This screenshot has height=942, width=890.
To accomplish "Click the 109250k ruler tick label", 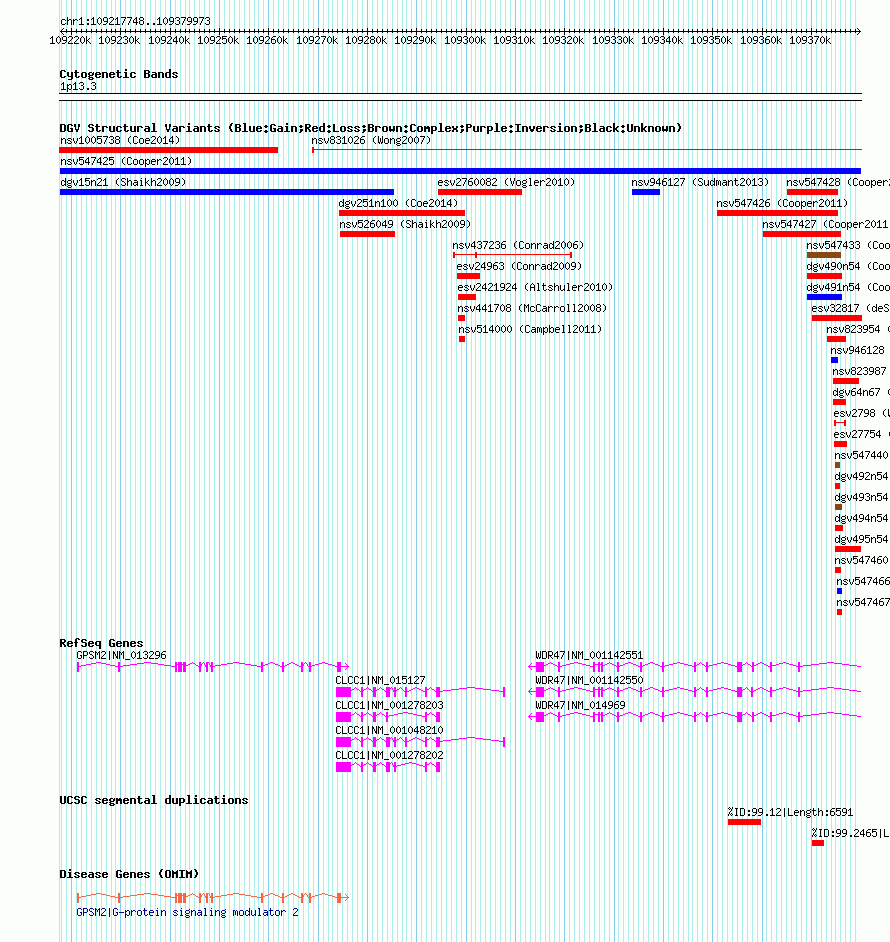I will (218, 40).
